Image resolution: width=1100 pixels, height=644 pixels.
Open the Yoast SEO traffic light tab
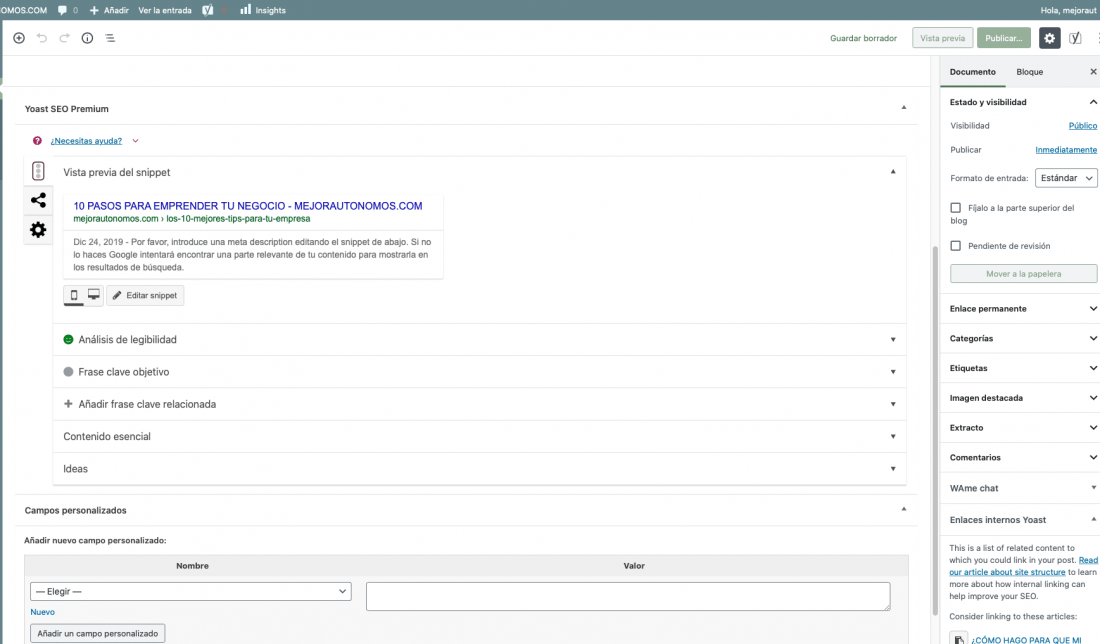[x=38, y=171]
